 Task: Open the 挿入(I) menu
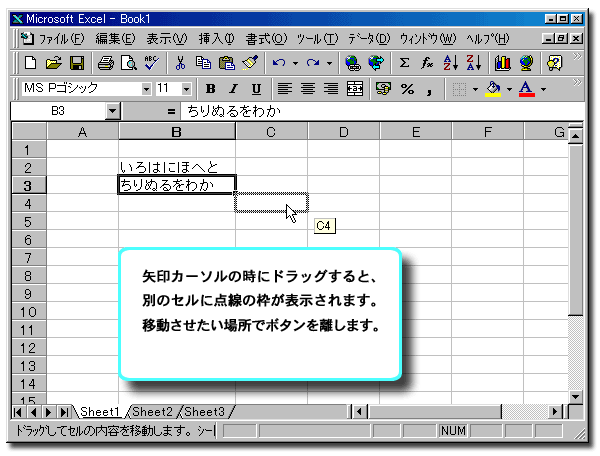tap(216, 39)
